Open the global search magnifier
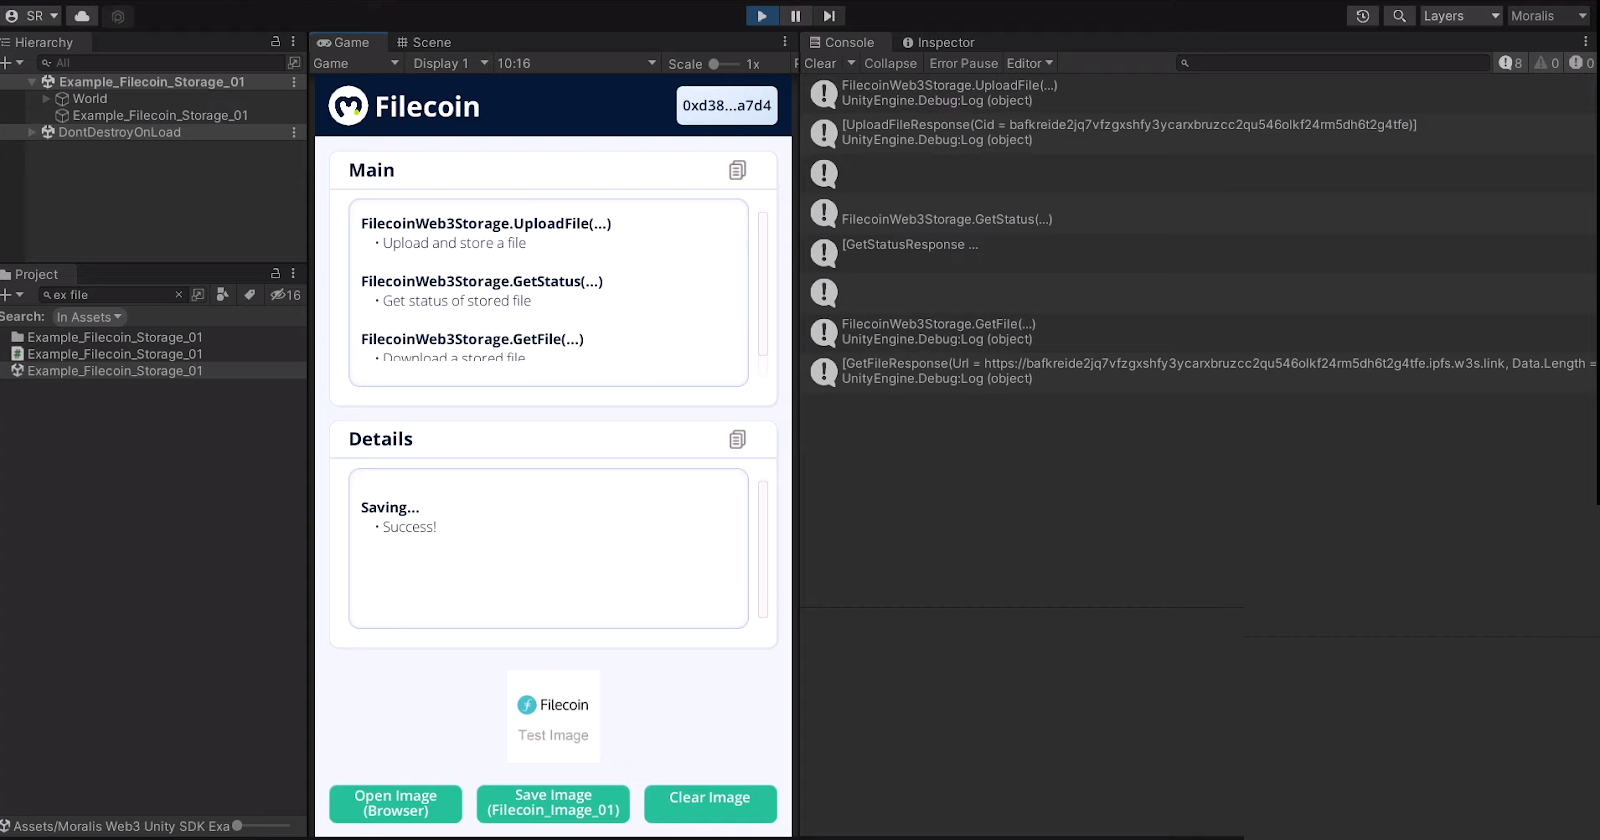 click(1399, 16)
